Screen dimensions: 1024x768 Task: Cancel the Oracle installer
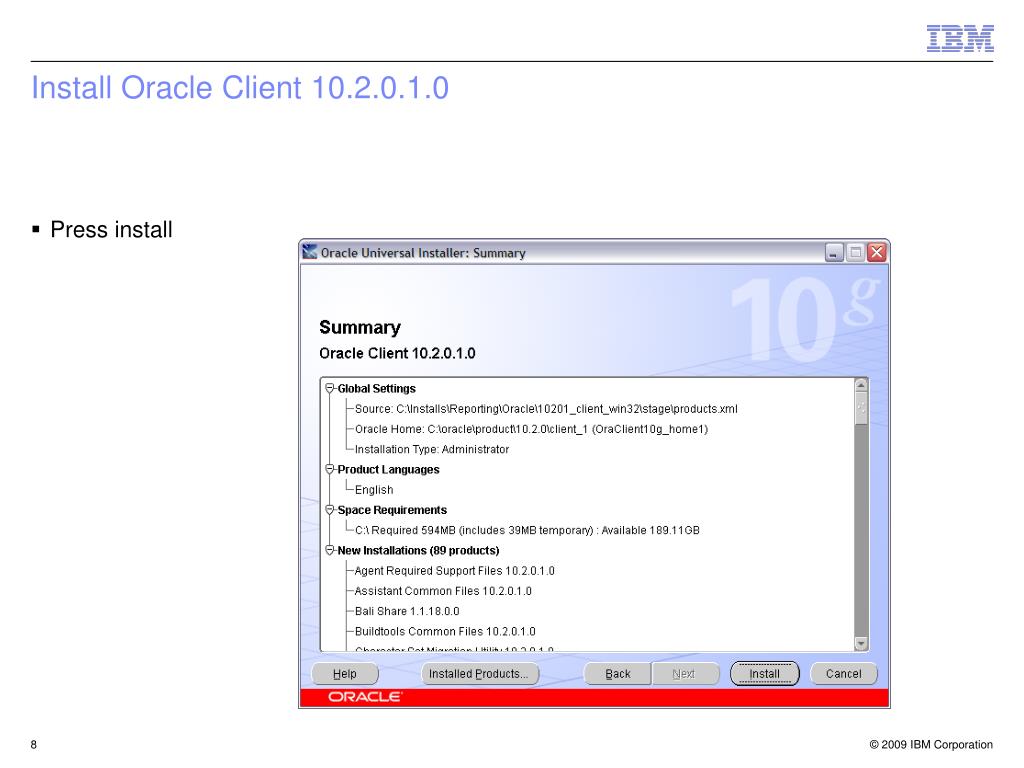(x=843, y=673)
